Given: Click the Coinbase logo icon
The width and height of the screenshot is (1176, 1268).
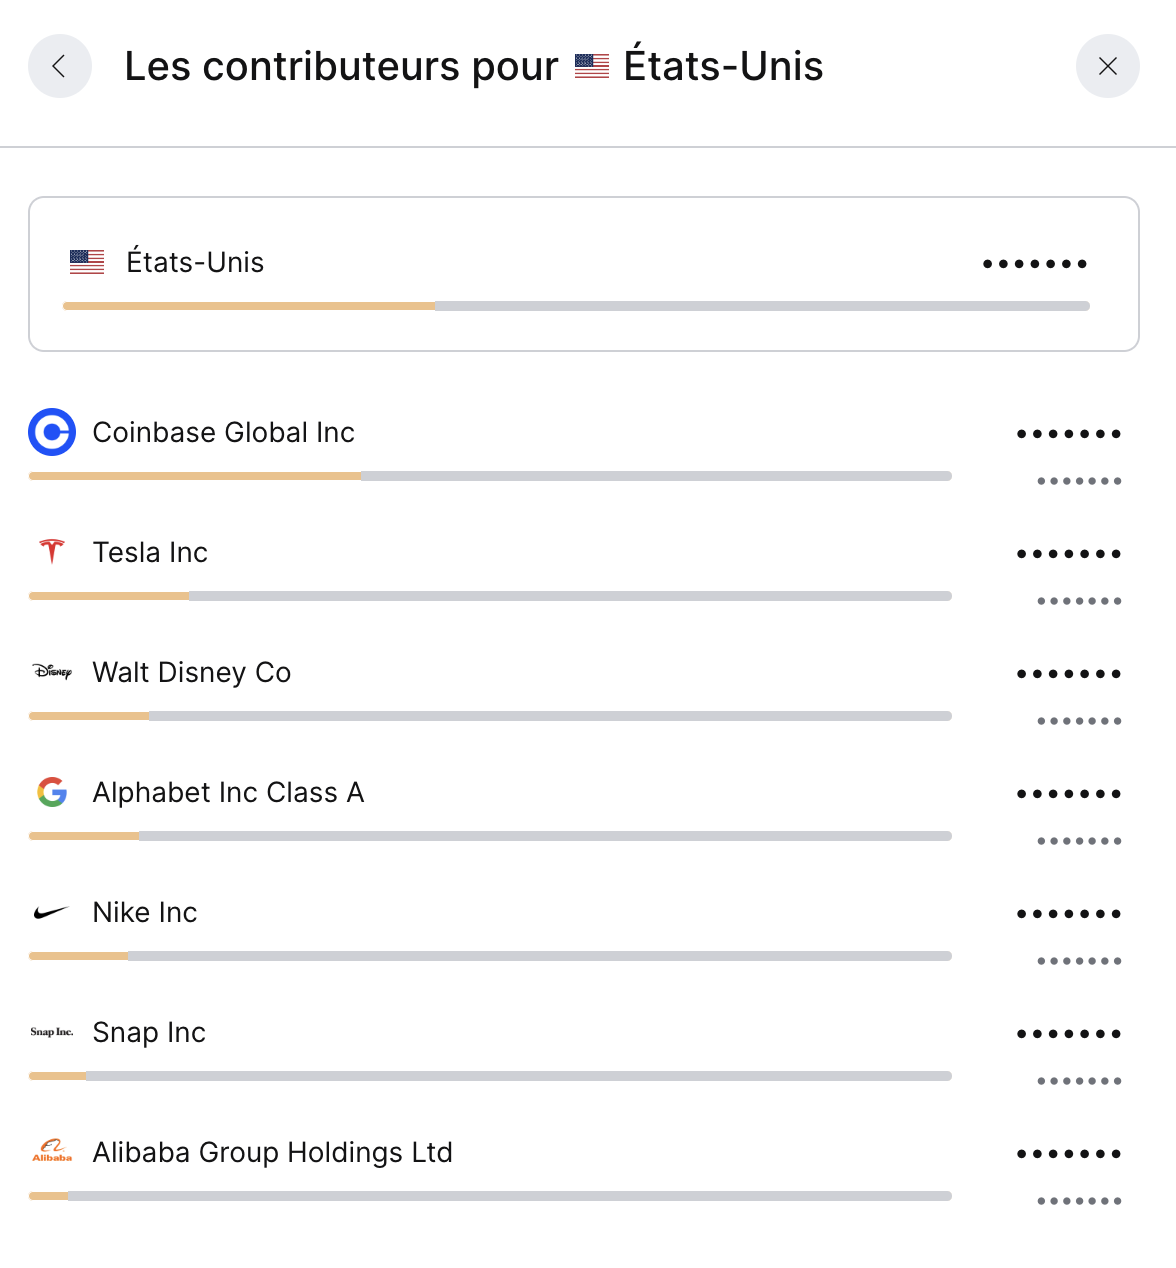Looking at the screenshot, I should click(52, 432).
